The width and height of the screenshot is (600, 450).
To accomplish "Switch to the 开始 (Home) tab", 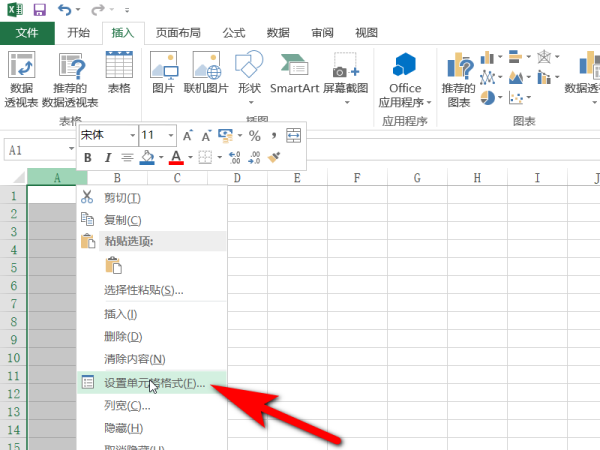I will tap(78, 33).
